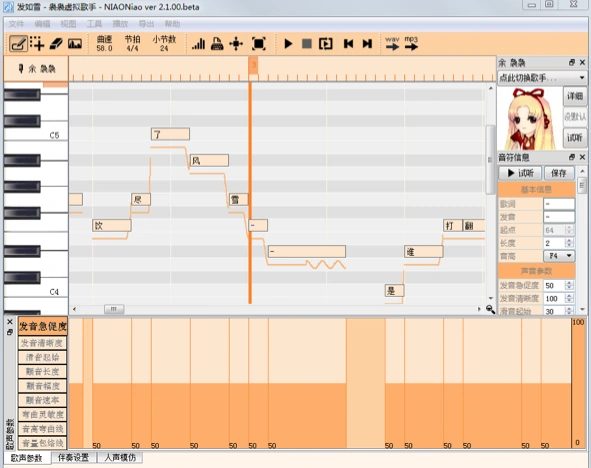
Task: Click the play button
Action: point(288,44)
